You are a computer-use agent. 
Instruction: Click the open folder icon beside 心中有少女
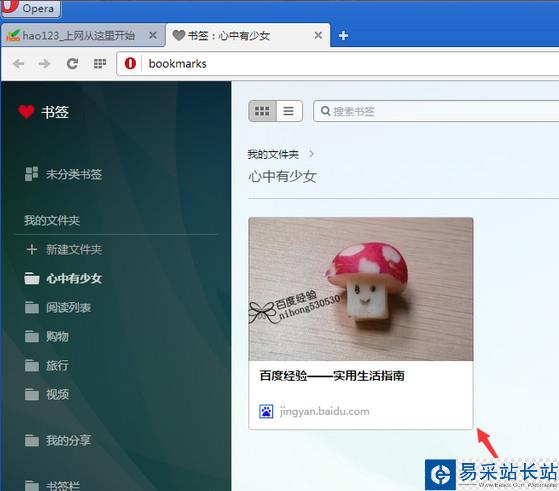point(32,278)
